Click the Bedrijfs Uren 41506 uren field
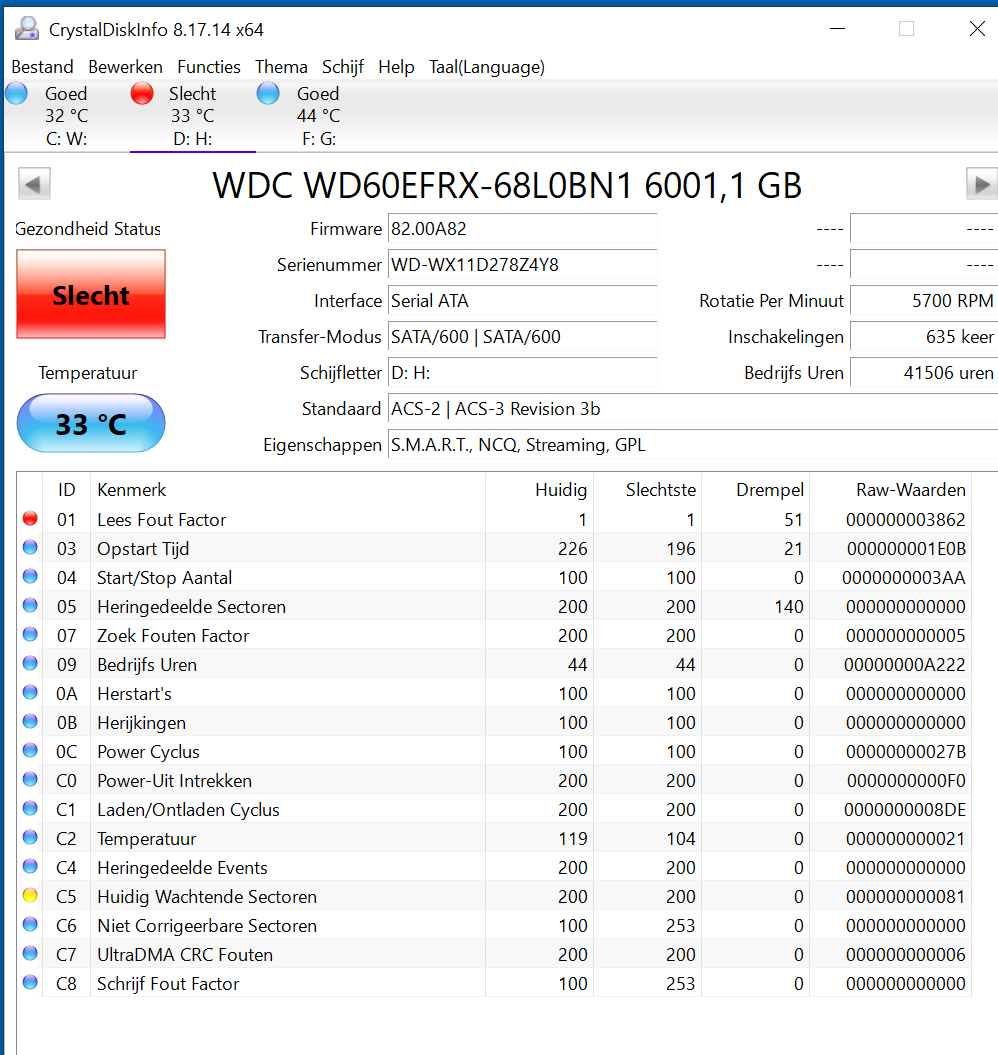998x1055 pixels. point(924,373)
